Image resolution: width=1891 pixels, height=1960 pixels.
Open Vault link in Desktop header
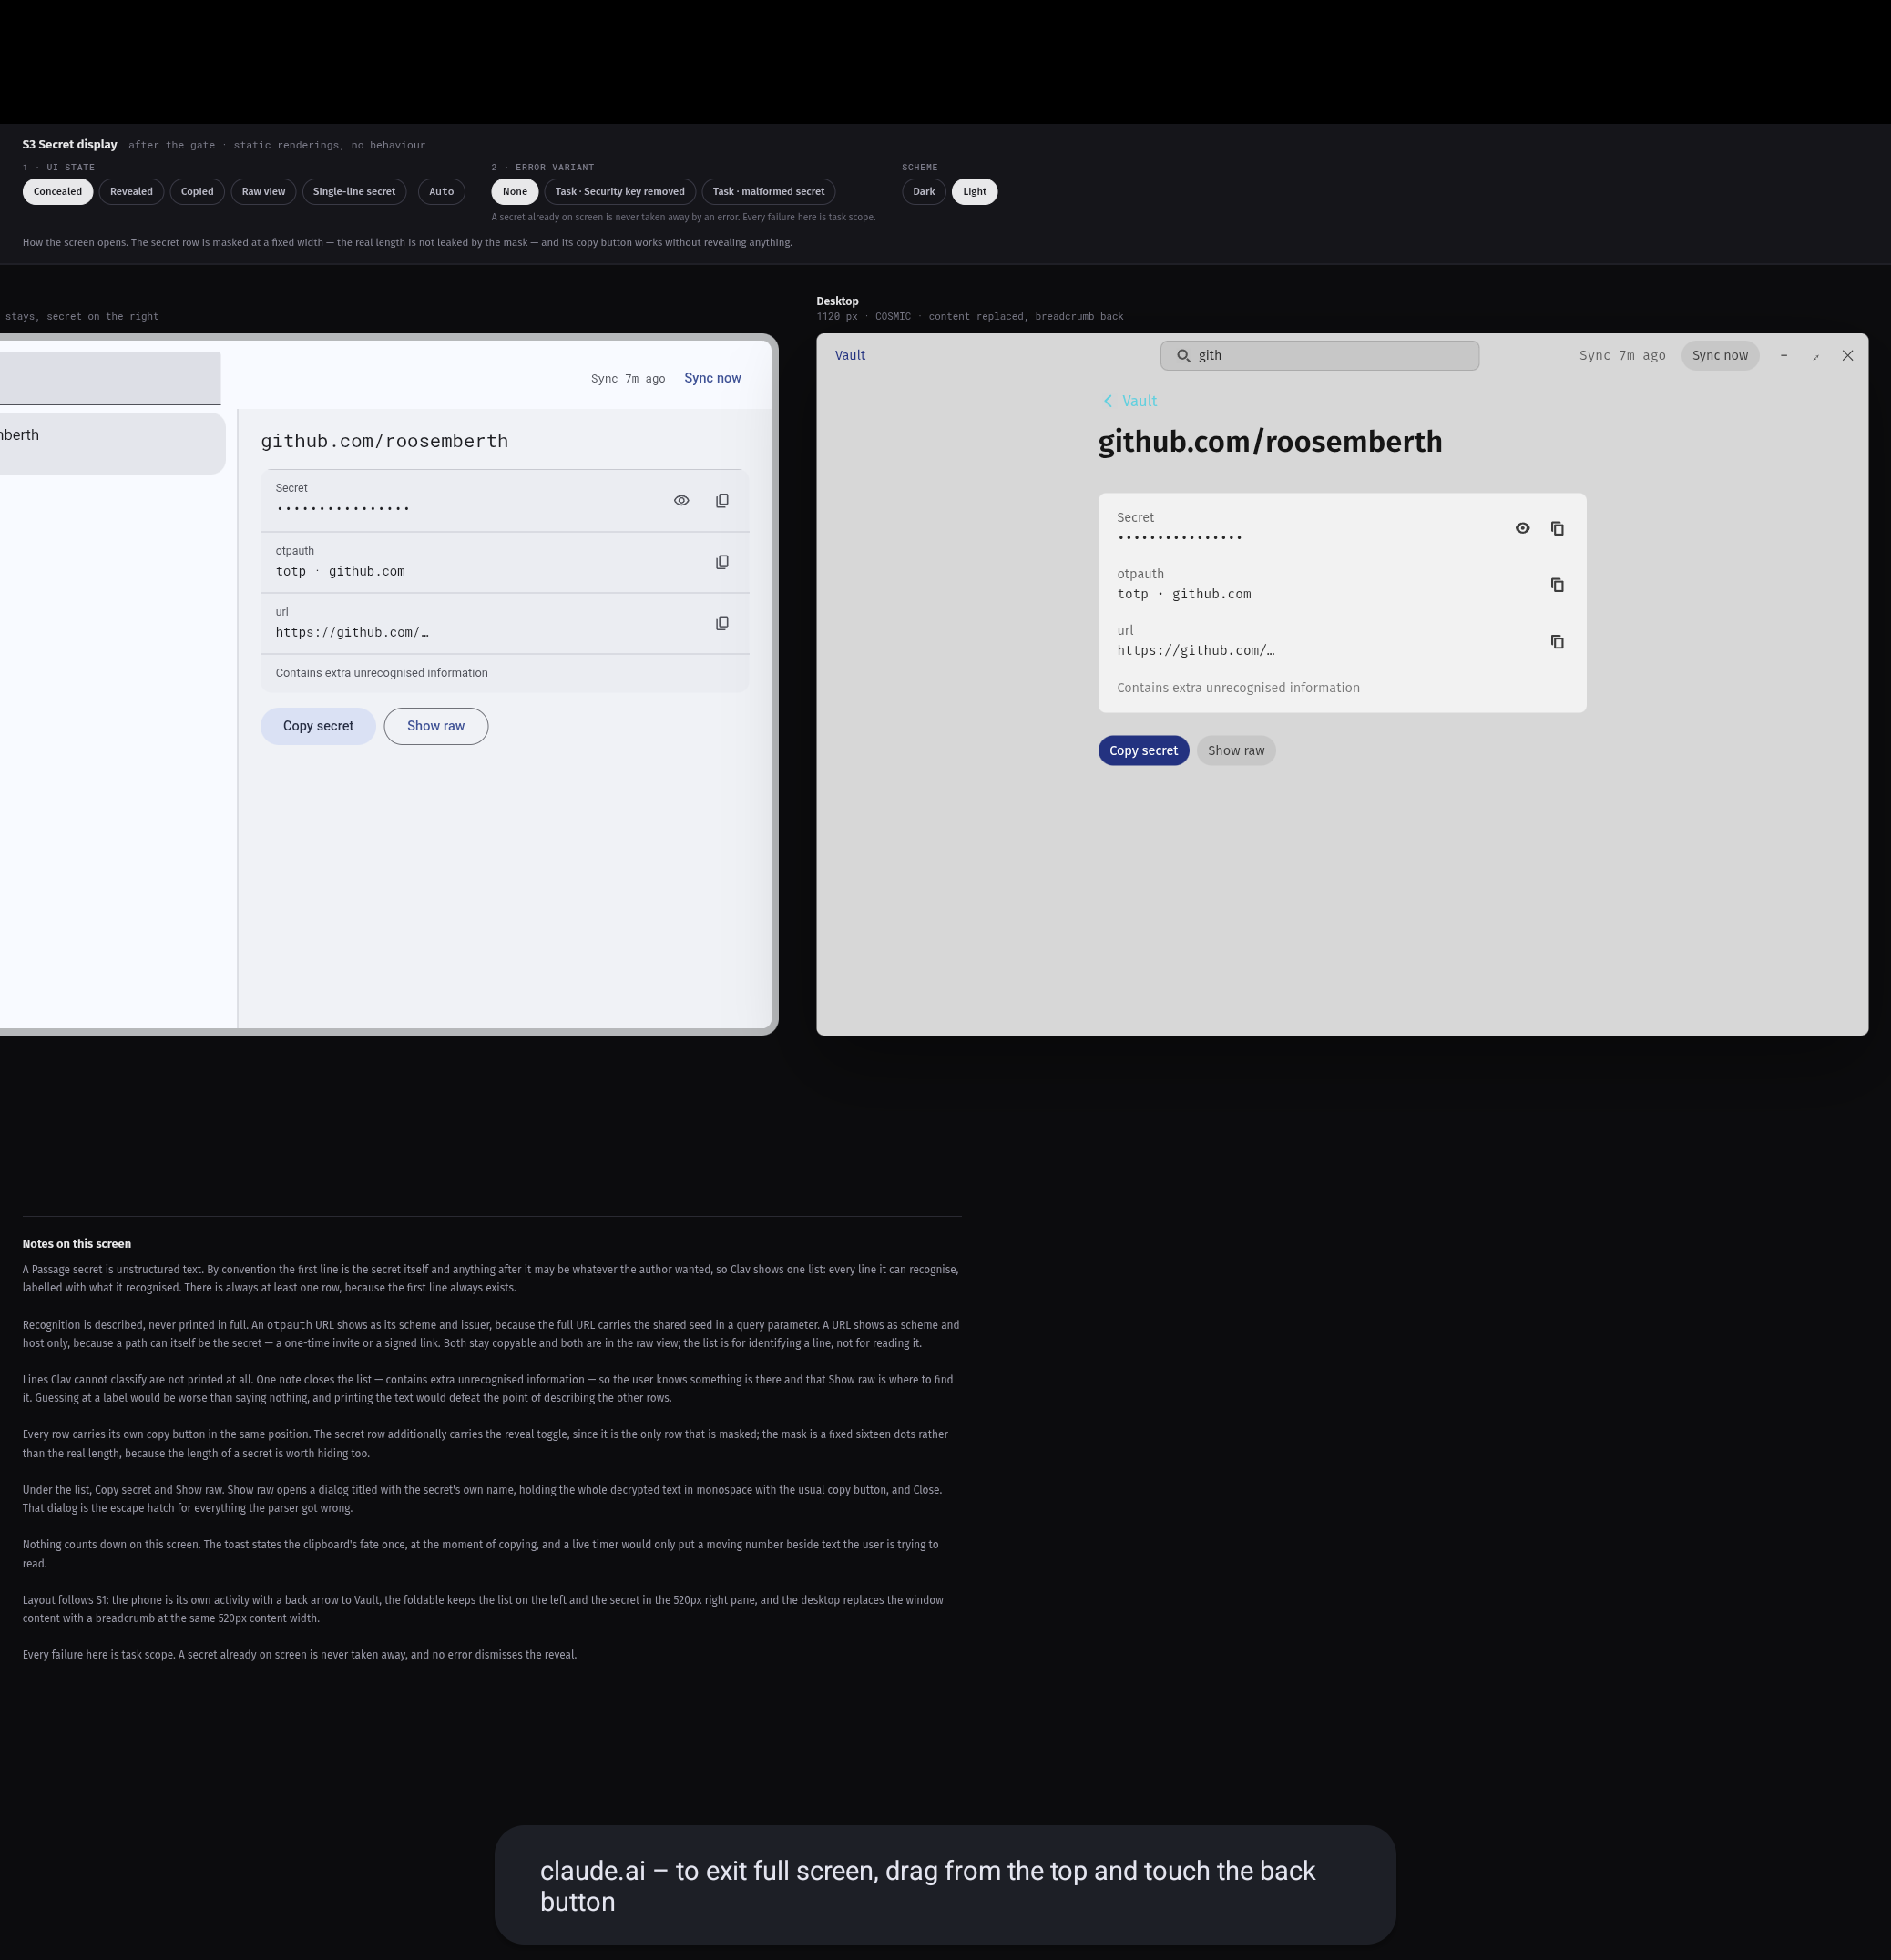pyautogui.click(x=850, y=355)
